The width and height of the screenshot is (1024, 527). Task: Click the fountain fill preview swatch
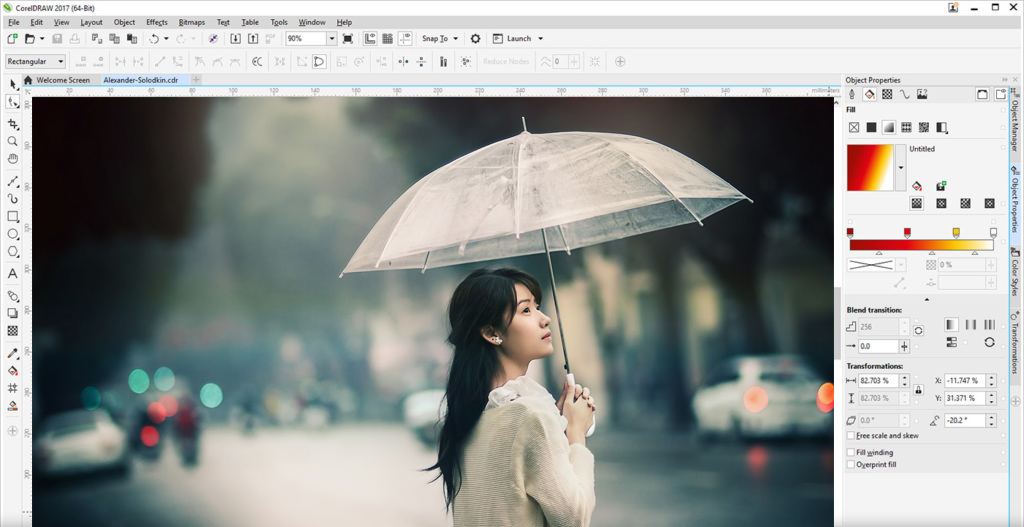click(x=871, y=168)
